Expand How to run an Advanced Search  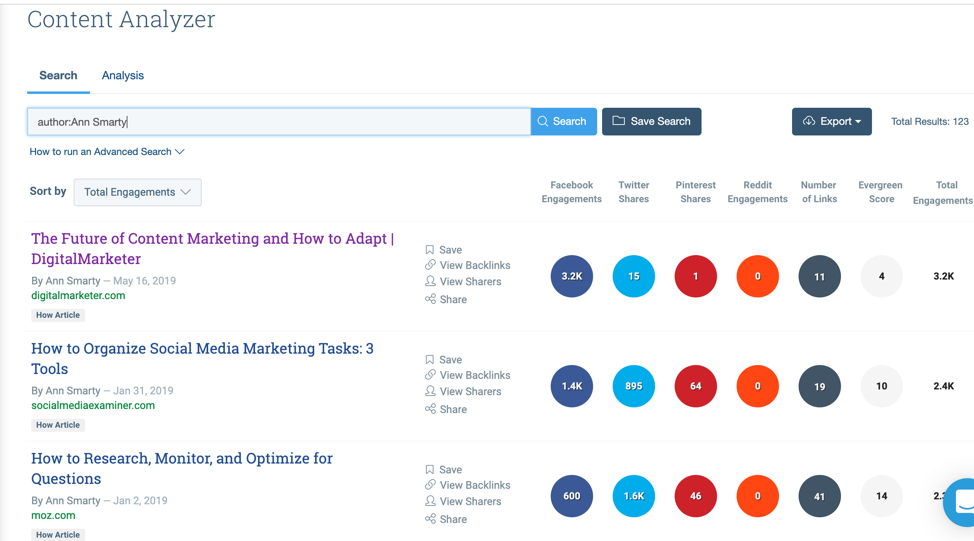[x=107, y=152]
